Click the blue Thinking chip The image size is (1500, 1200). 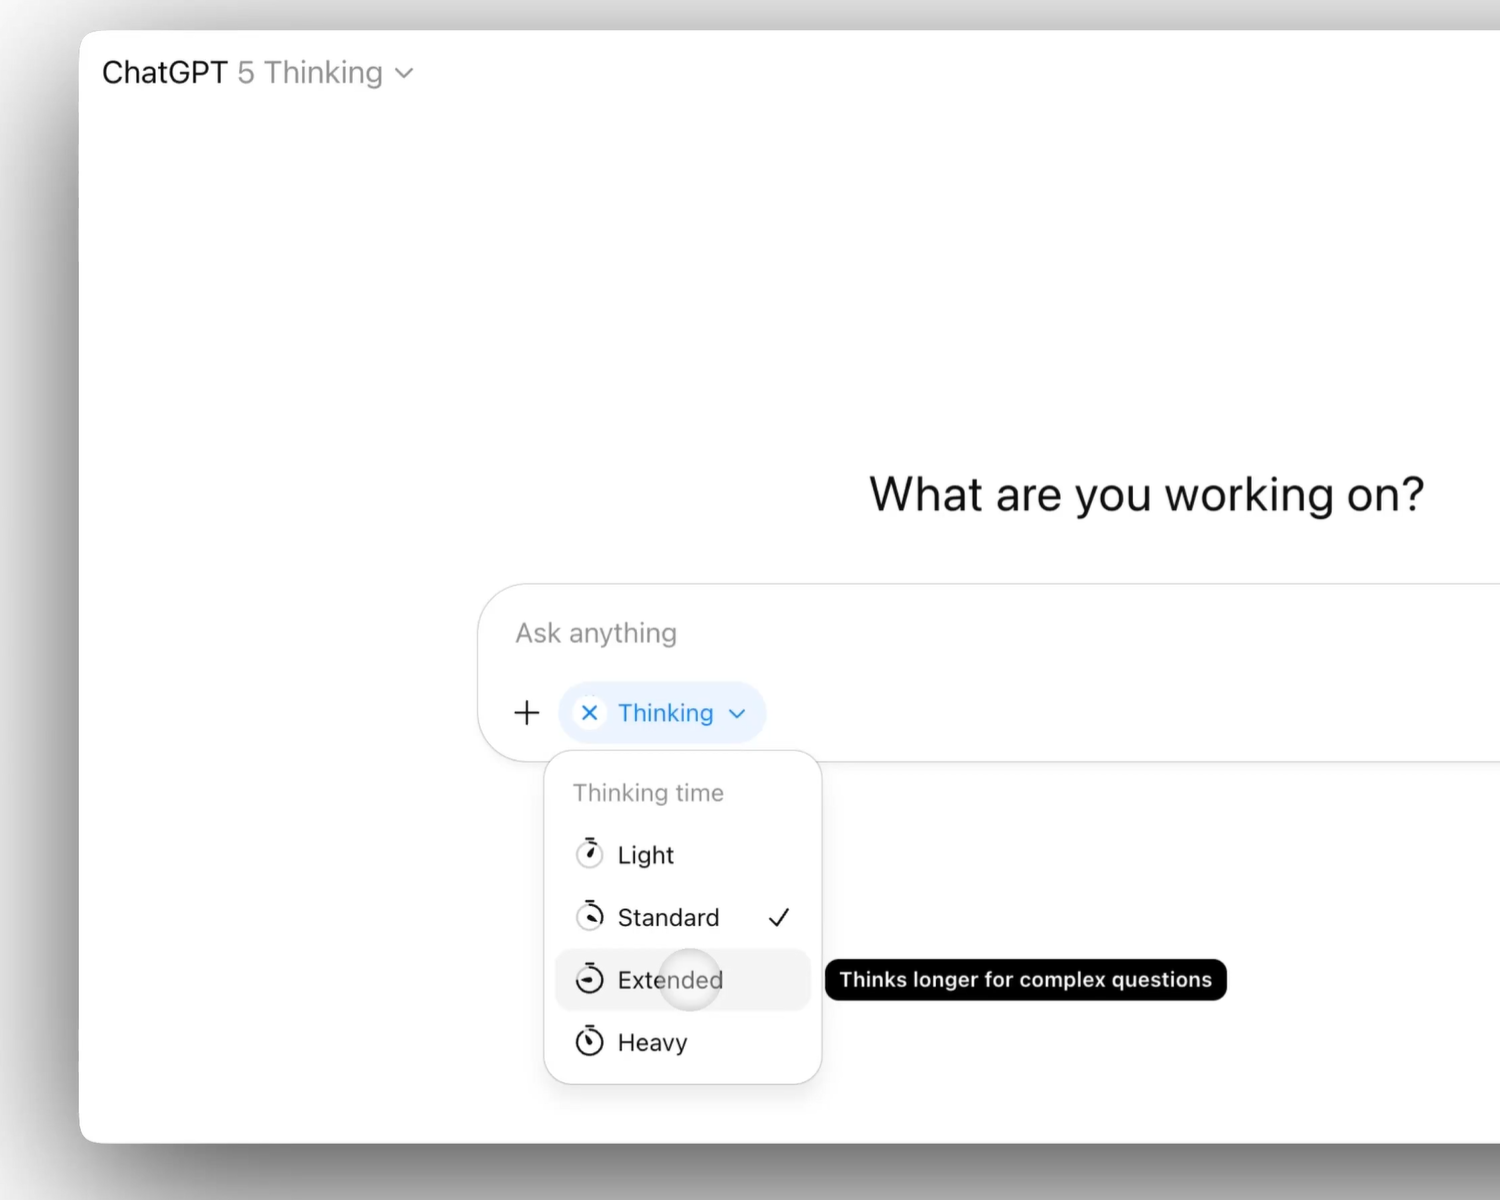pyautogui.click(x=663, y=713)
